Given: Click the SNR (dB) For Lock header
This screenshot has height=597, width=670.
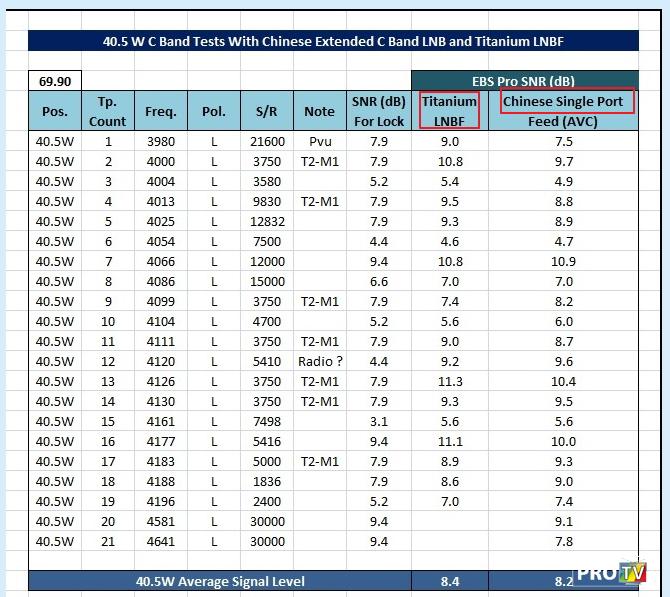Looking at the screenshot, I should coord(378,111).
